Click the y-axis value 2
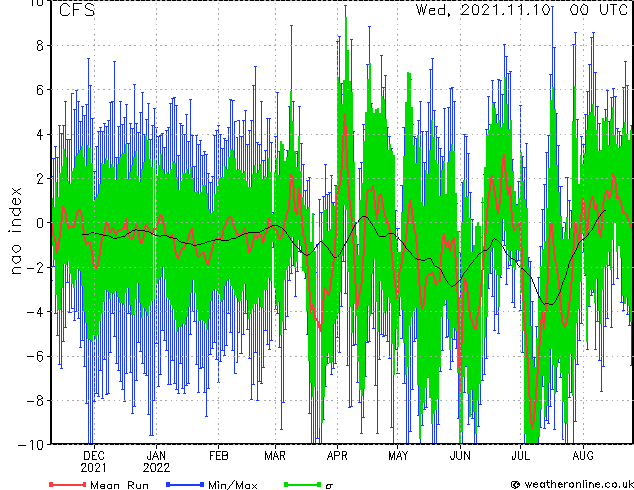 (40, 179)
